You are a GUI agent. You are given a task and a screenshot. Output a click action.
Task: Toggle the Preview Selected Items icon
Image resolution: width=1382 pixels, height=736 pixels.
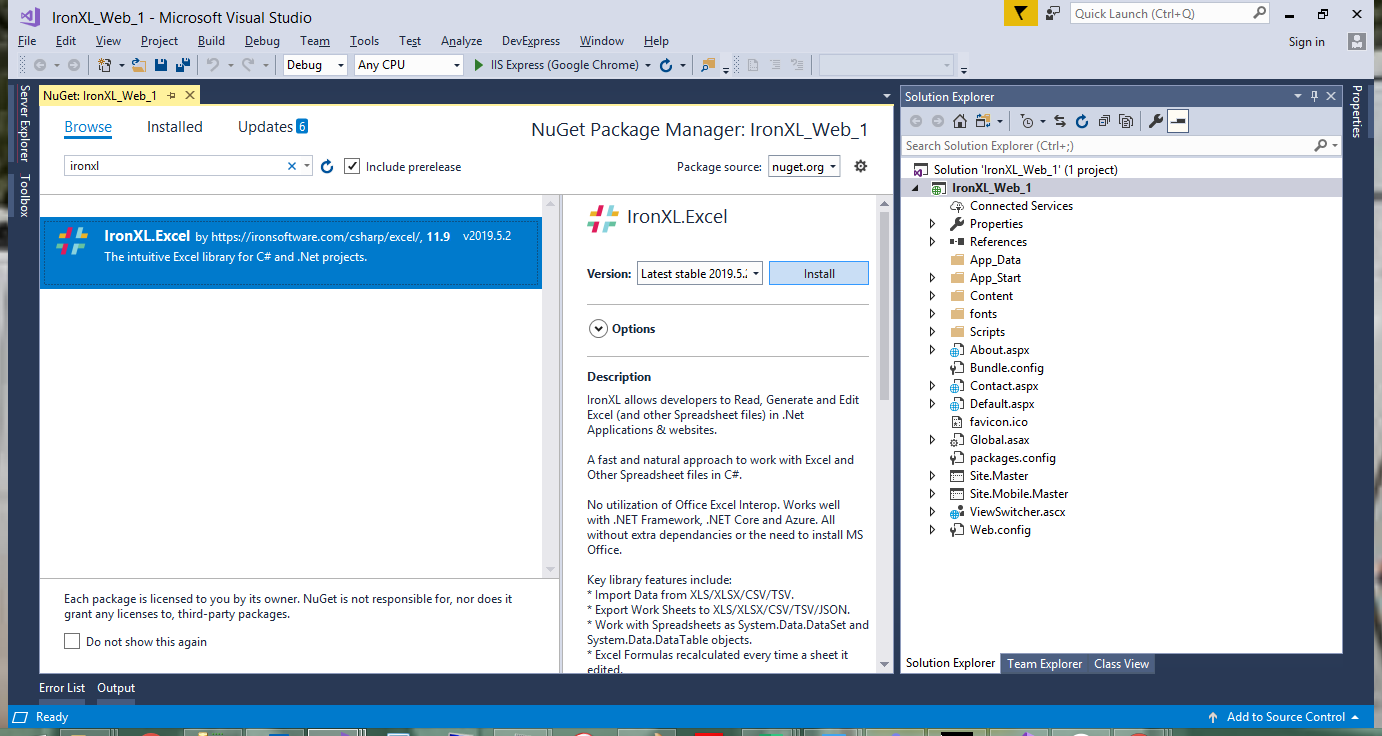click(1178, 121)
